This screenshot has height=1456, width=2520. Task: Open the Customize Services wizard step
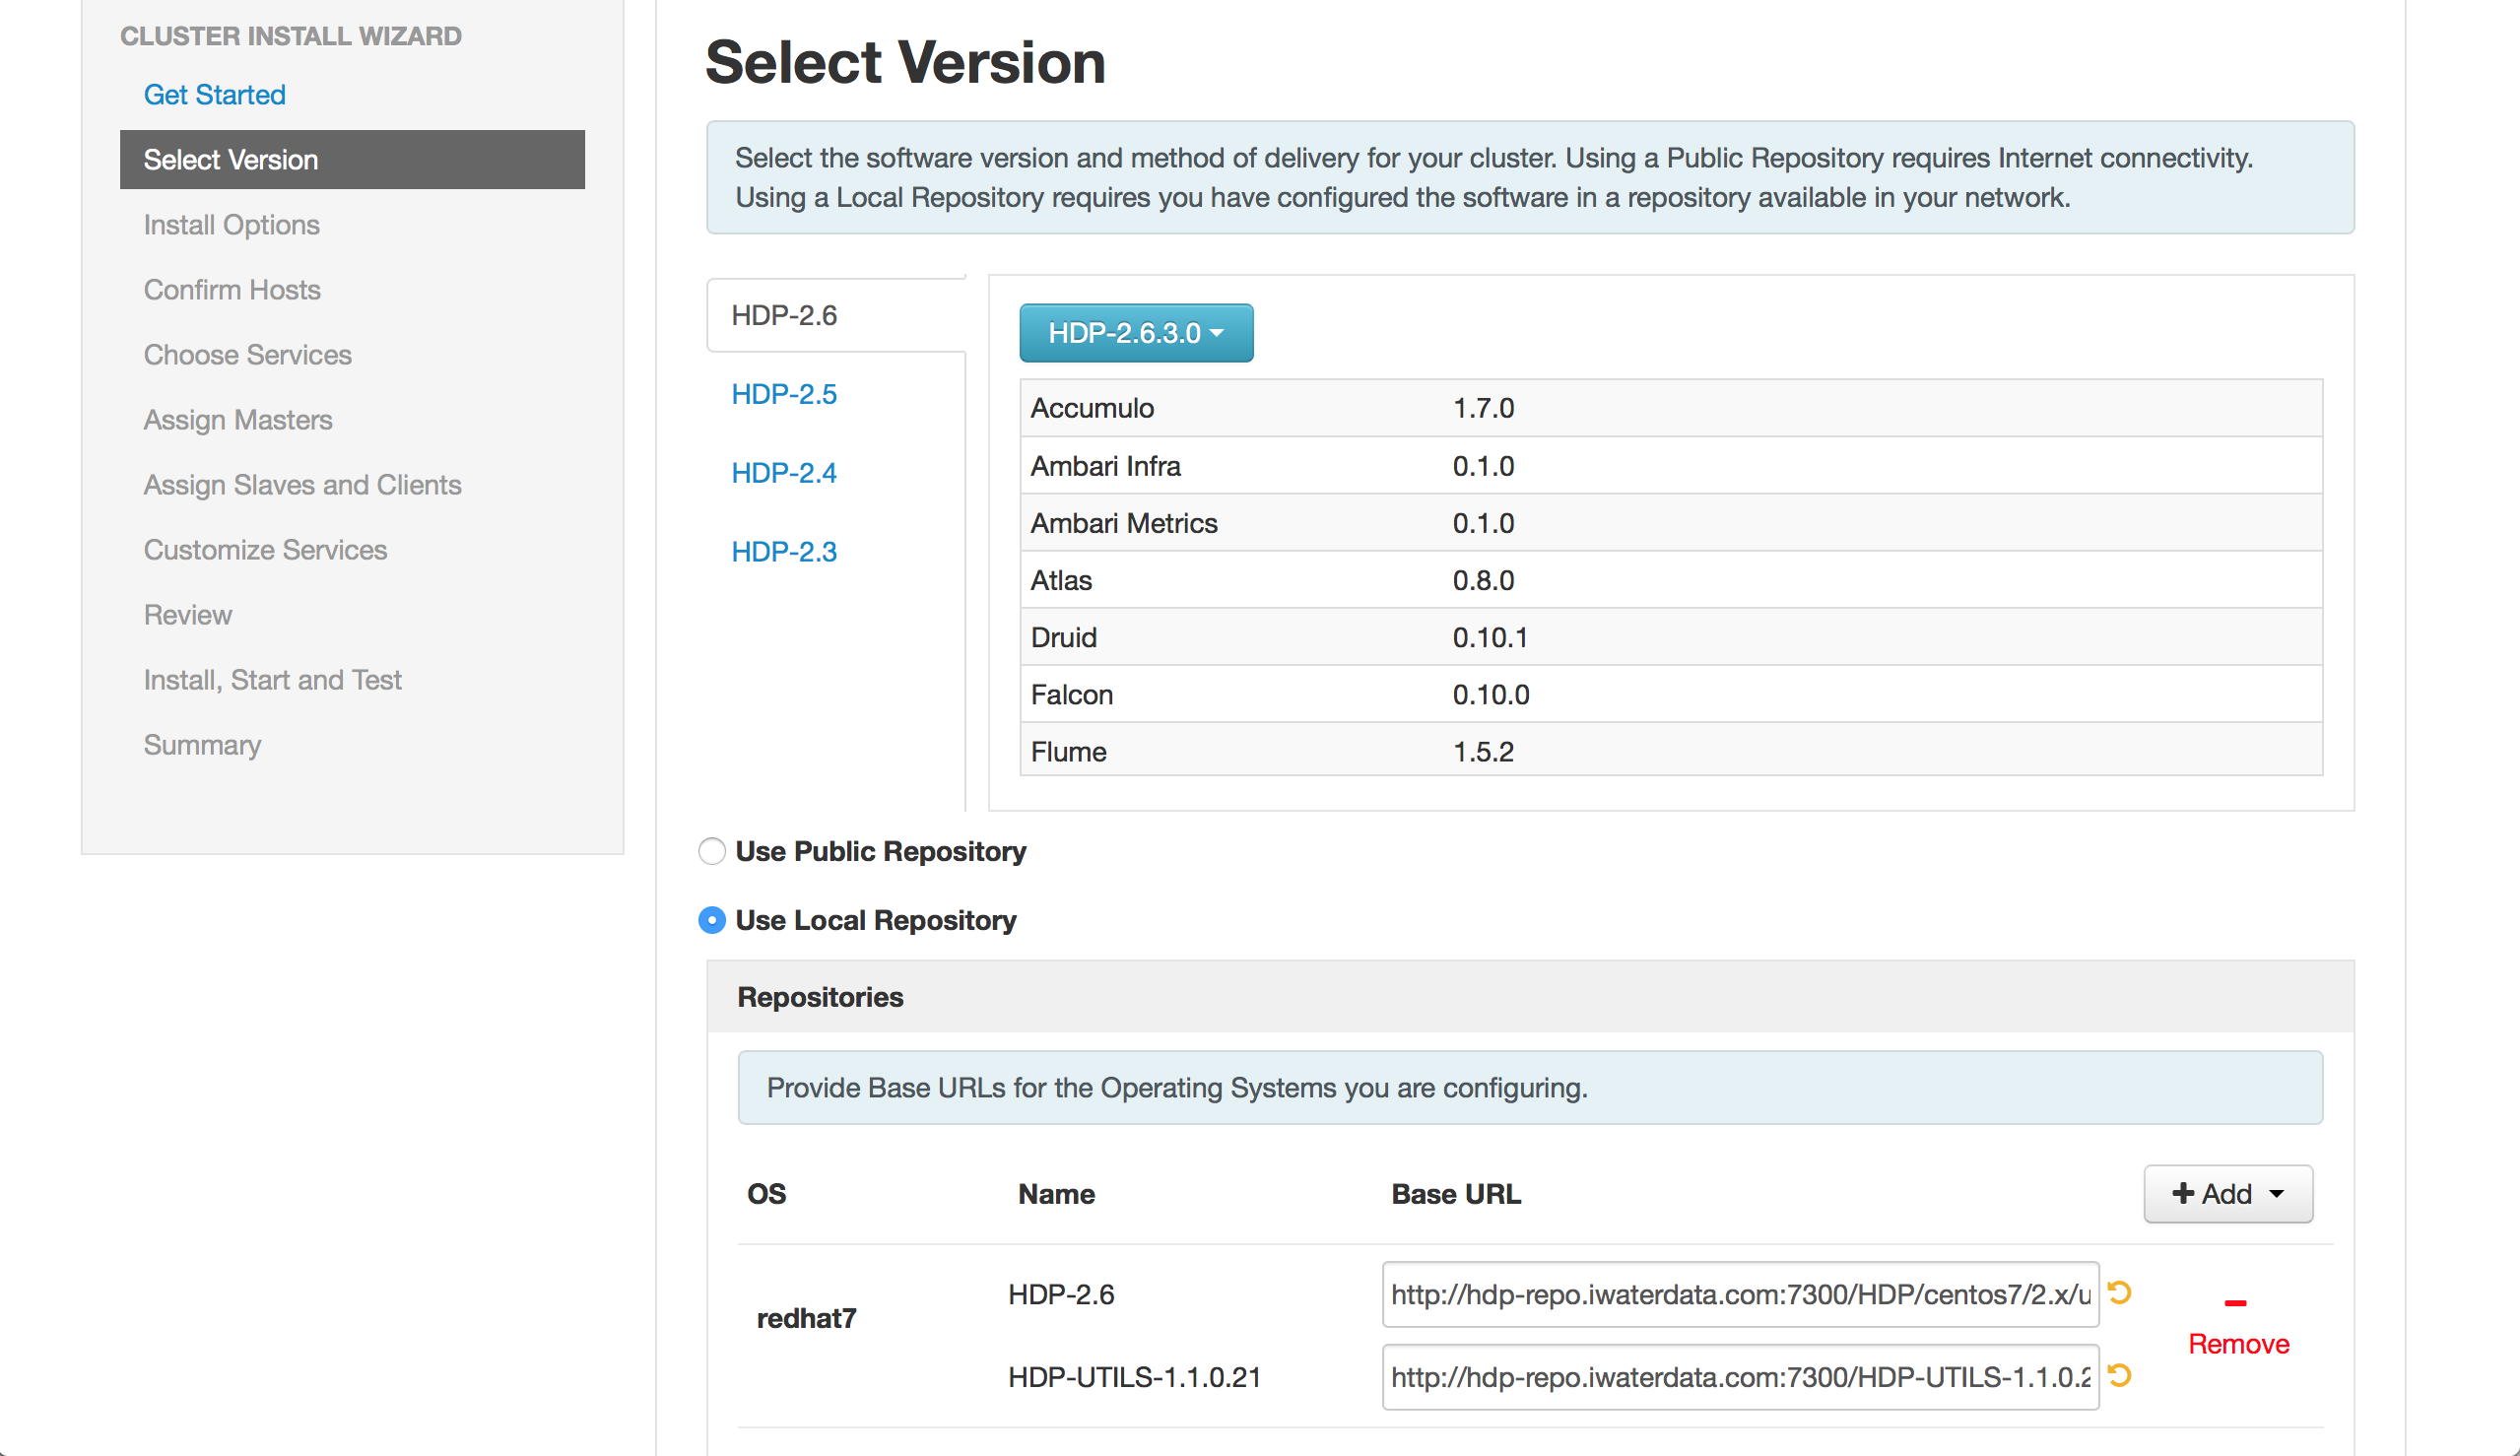[x=265, y=550]
